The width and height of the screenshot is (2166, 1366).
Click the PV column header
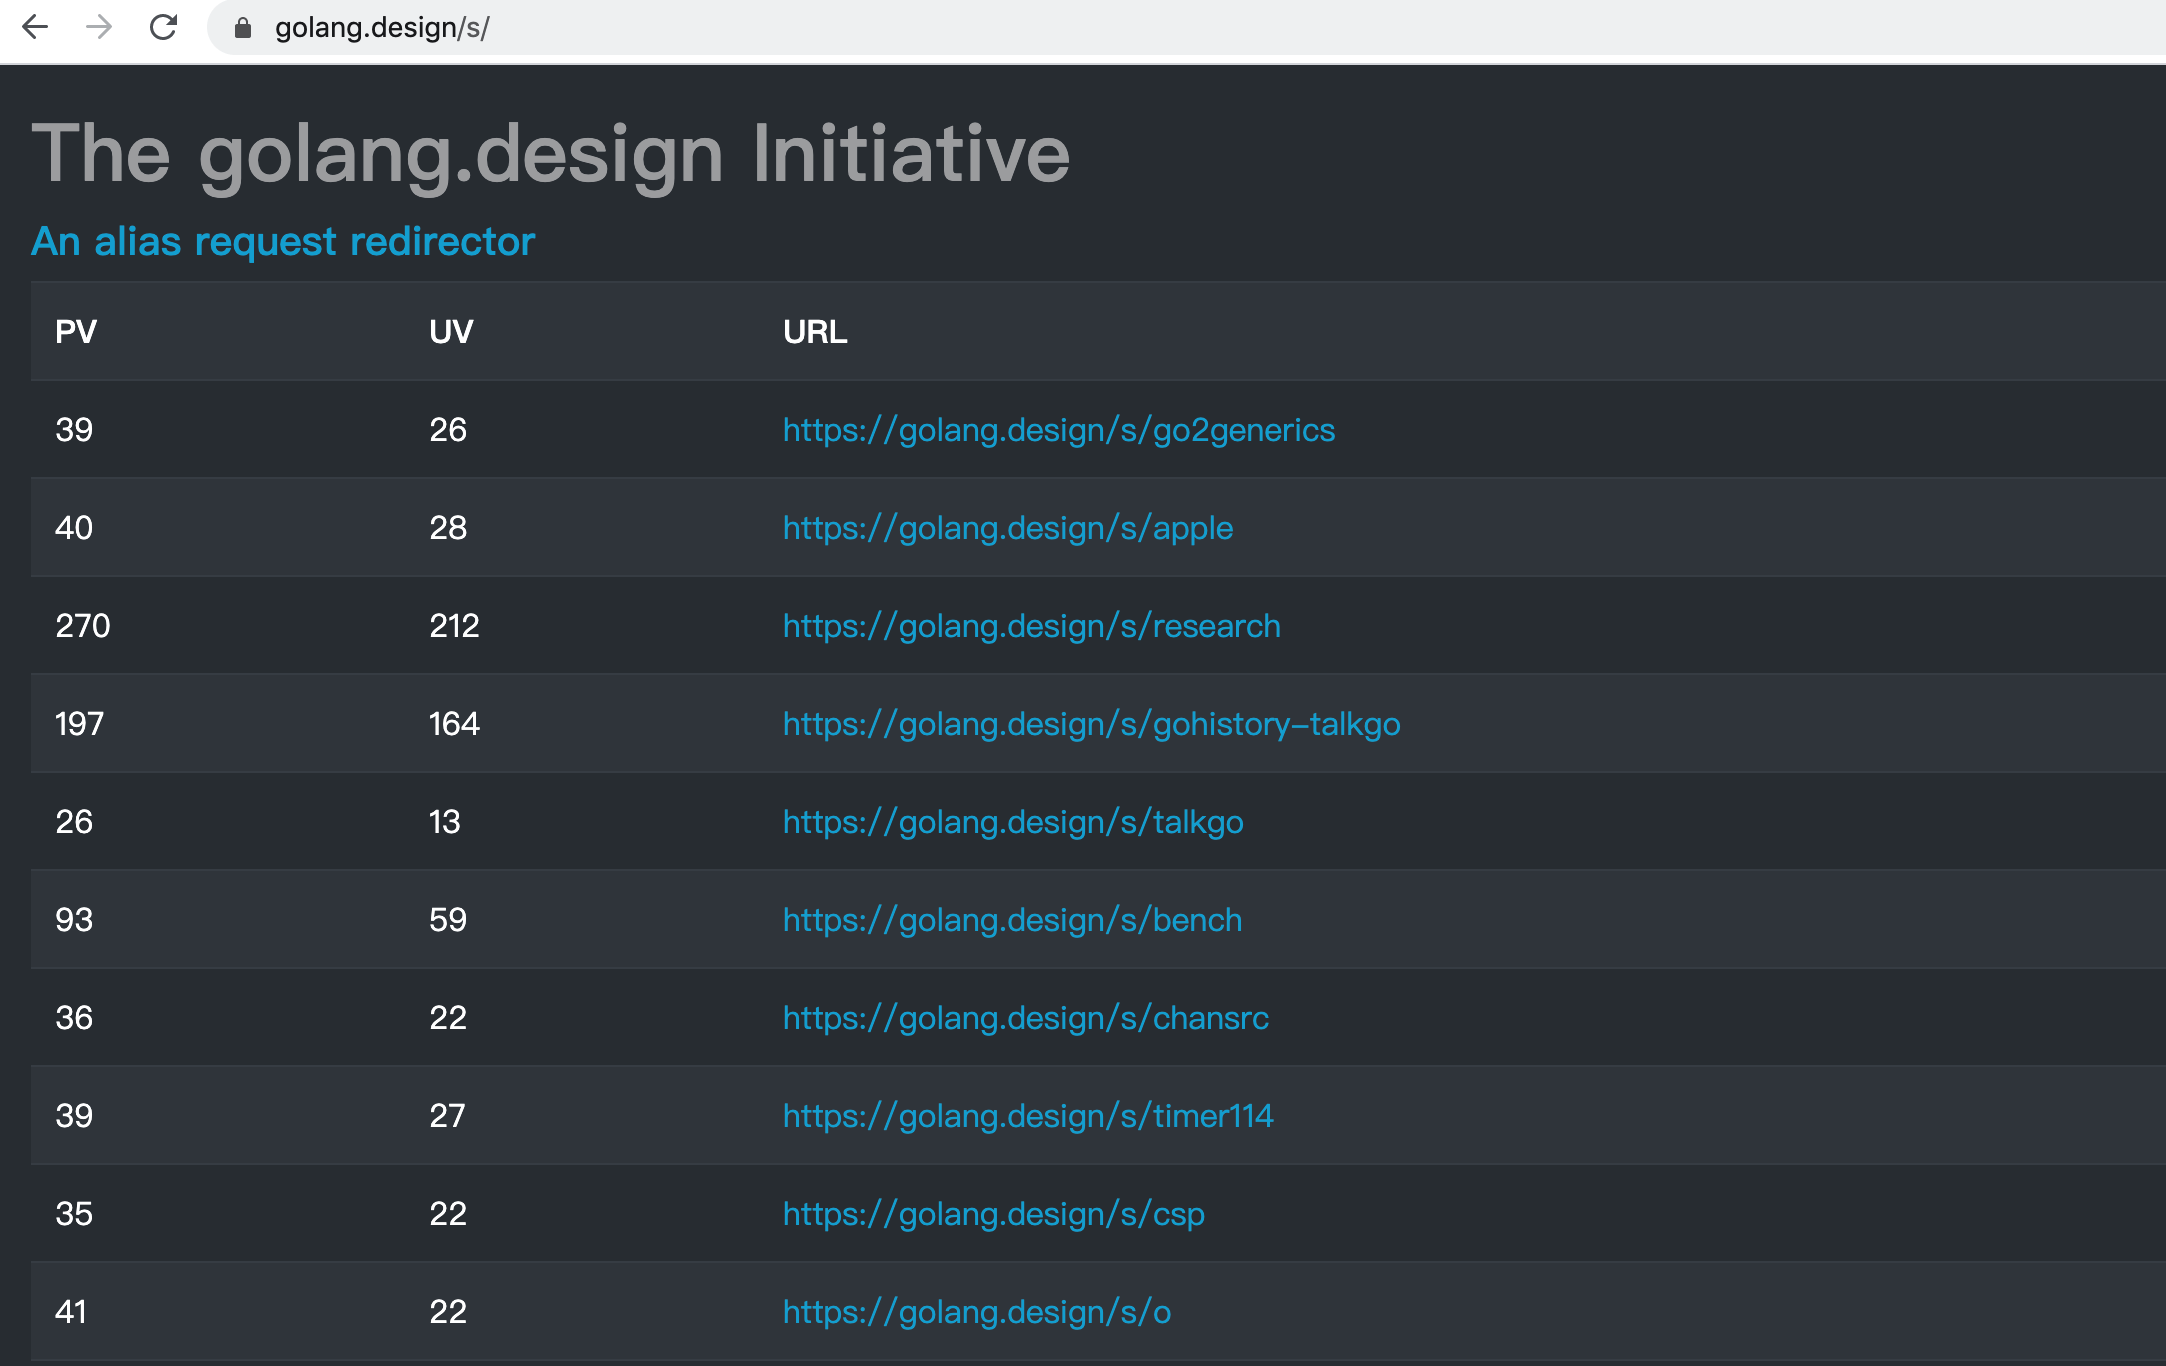tap(76, 332)
